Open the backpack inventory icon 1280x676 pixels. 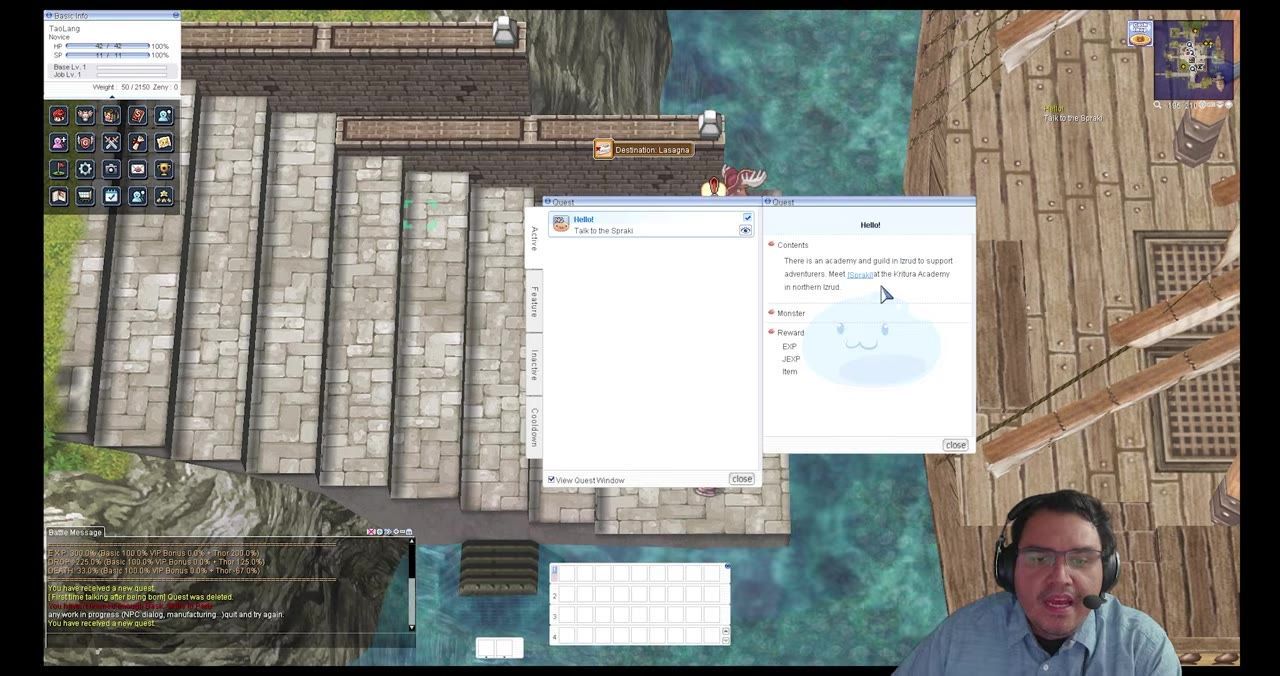point(111,116)
